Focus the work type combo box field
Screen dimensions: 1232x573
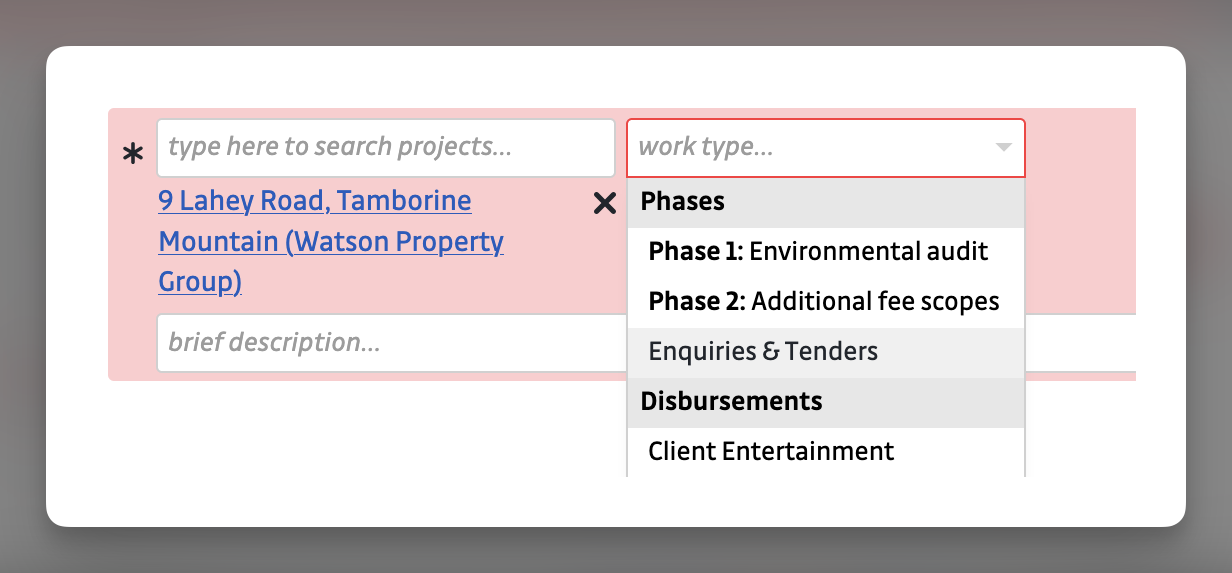(810, 148)
